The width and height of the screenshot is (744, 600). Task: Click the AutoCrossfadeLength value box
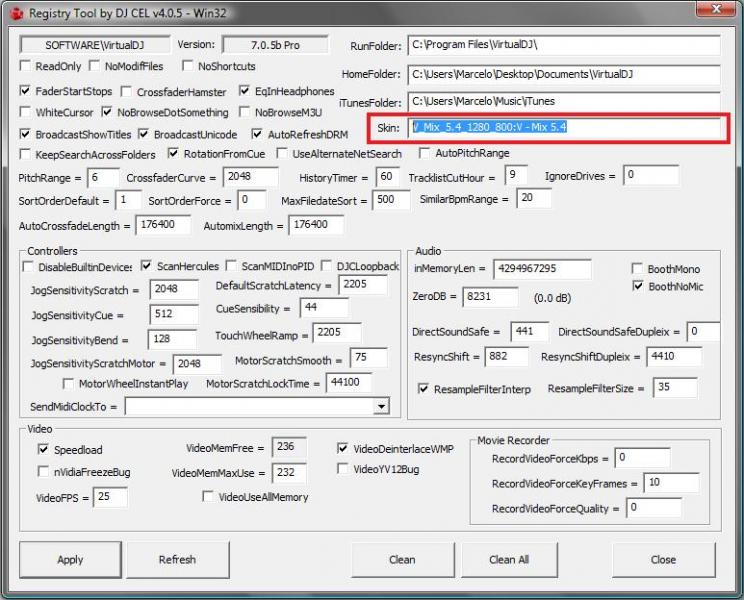[163, 224]
